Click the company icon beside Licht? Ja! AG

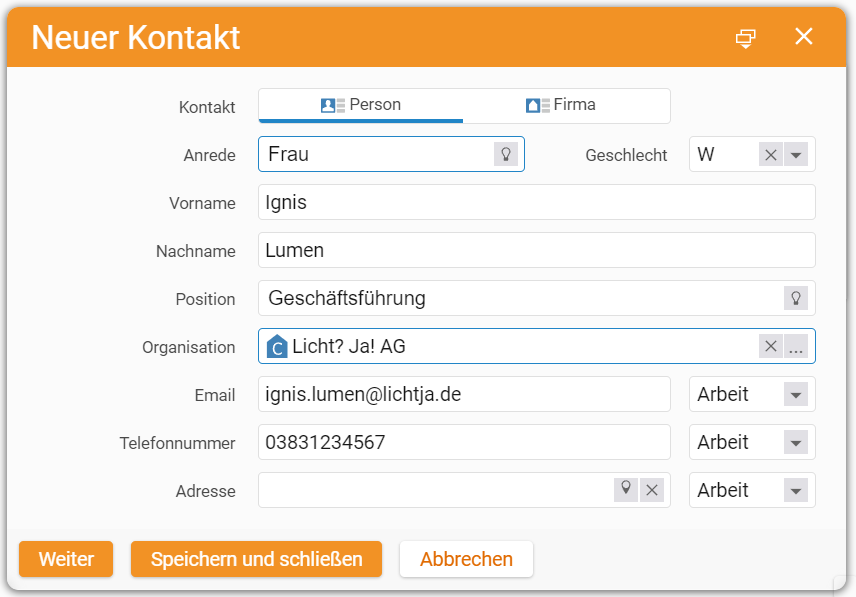coord(277,347)
